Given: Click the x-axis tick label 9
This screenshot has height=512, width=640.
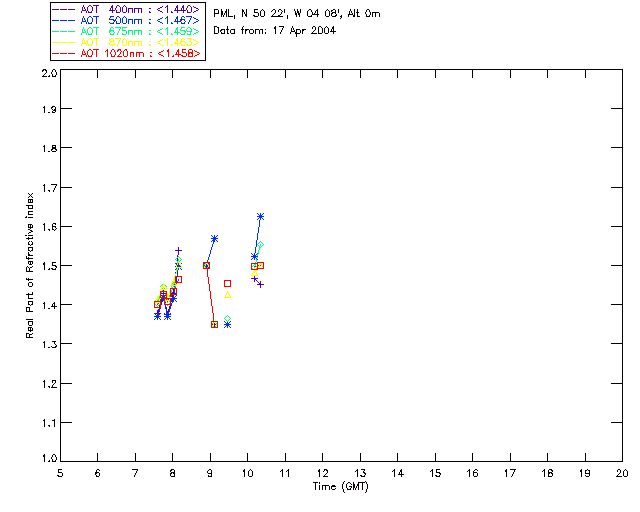Looking at the screenshot, I should point(210,473).
